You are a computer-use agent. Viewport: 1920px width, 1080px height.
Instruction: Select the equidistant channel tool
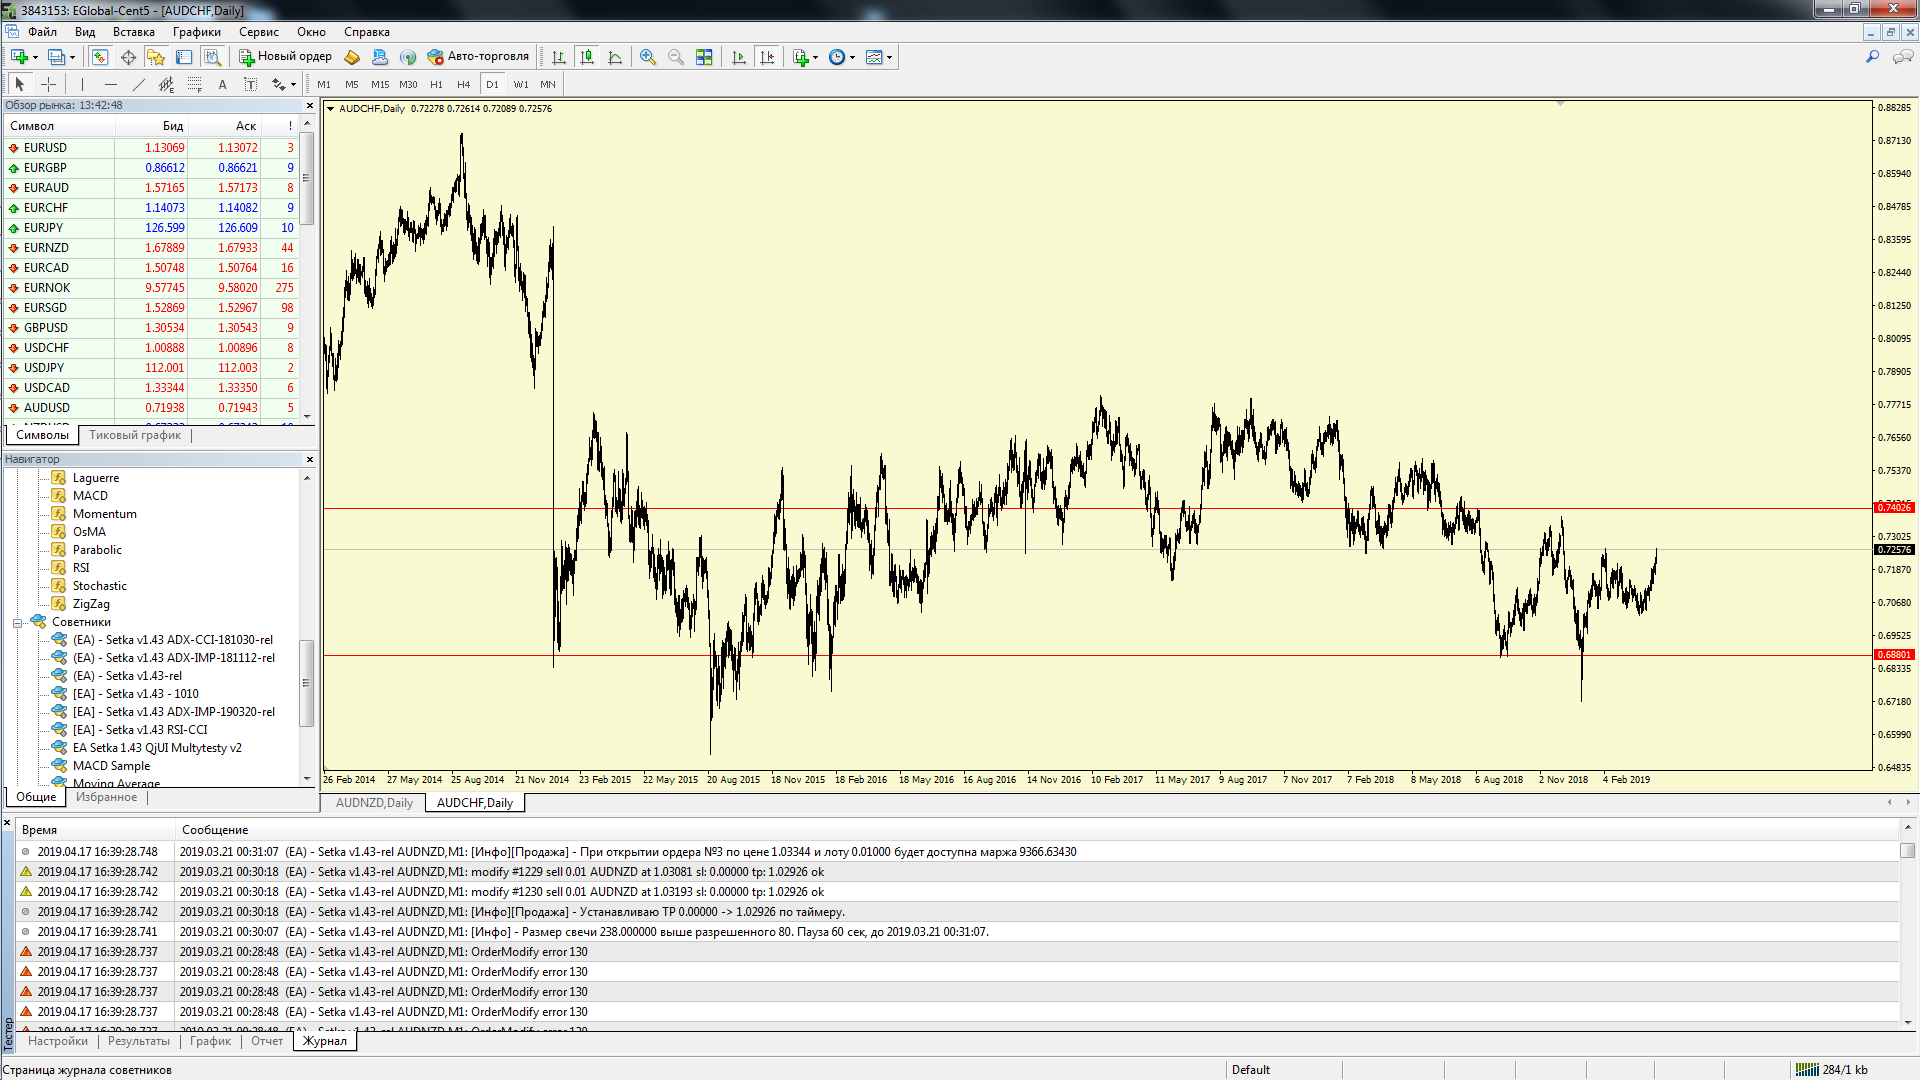point(166,84)
